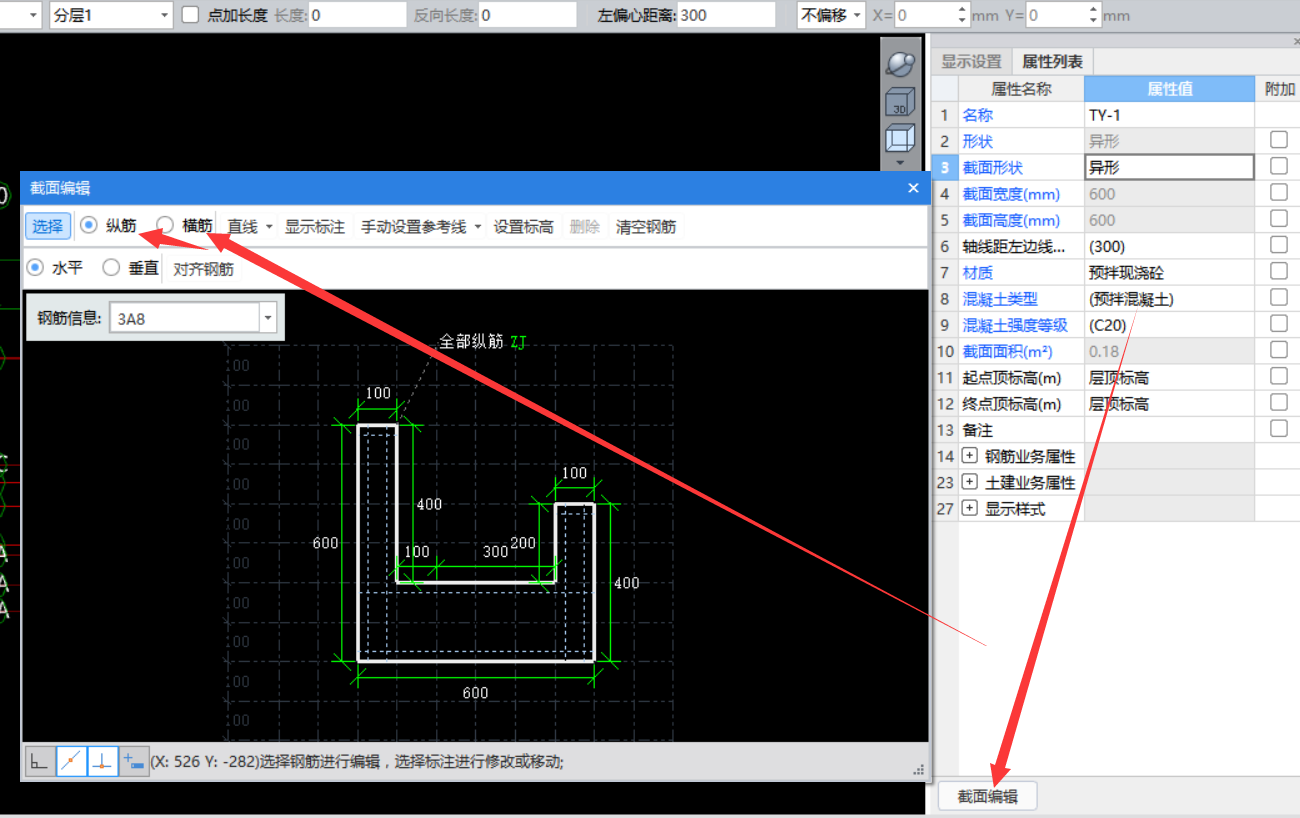Expand the 显示样式 group
The image size is (1300, 818).
pyautogui.click(x=969, y=508)
